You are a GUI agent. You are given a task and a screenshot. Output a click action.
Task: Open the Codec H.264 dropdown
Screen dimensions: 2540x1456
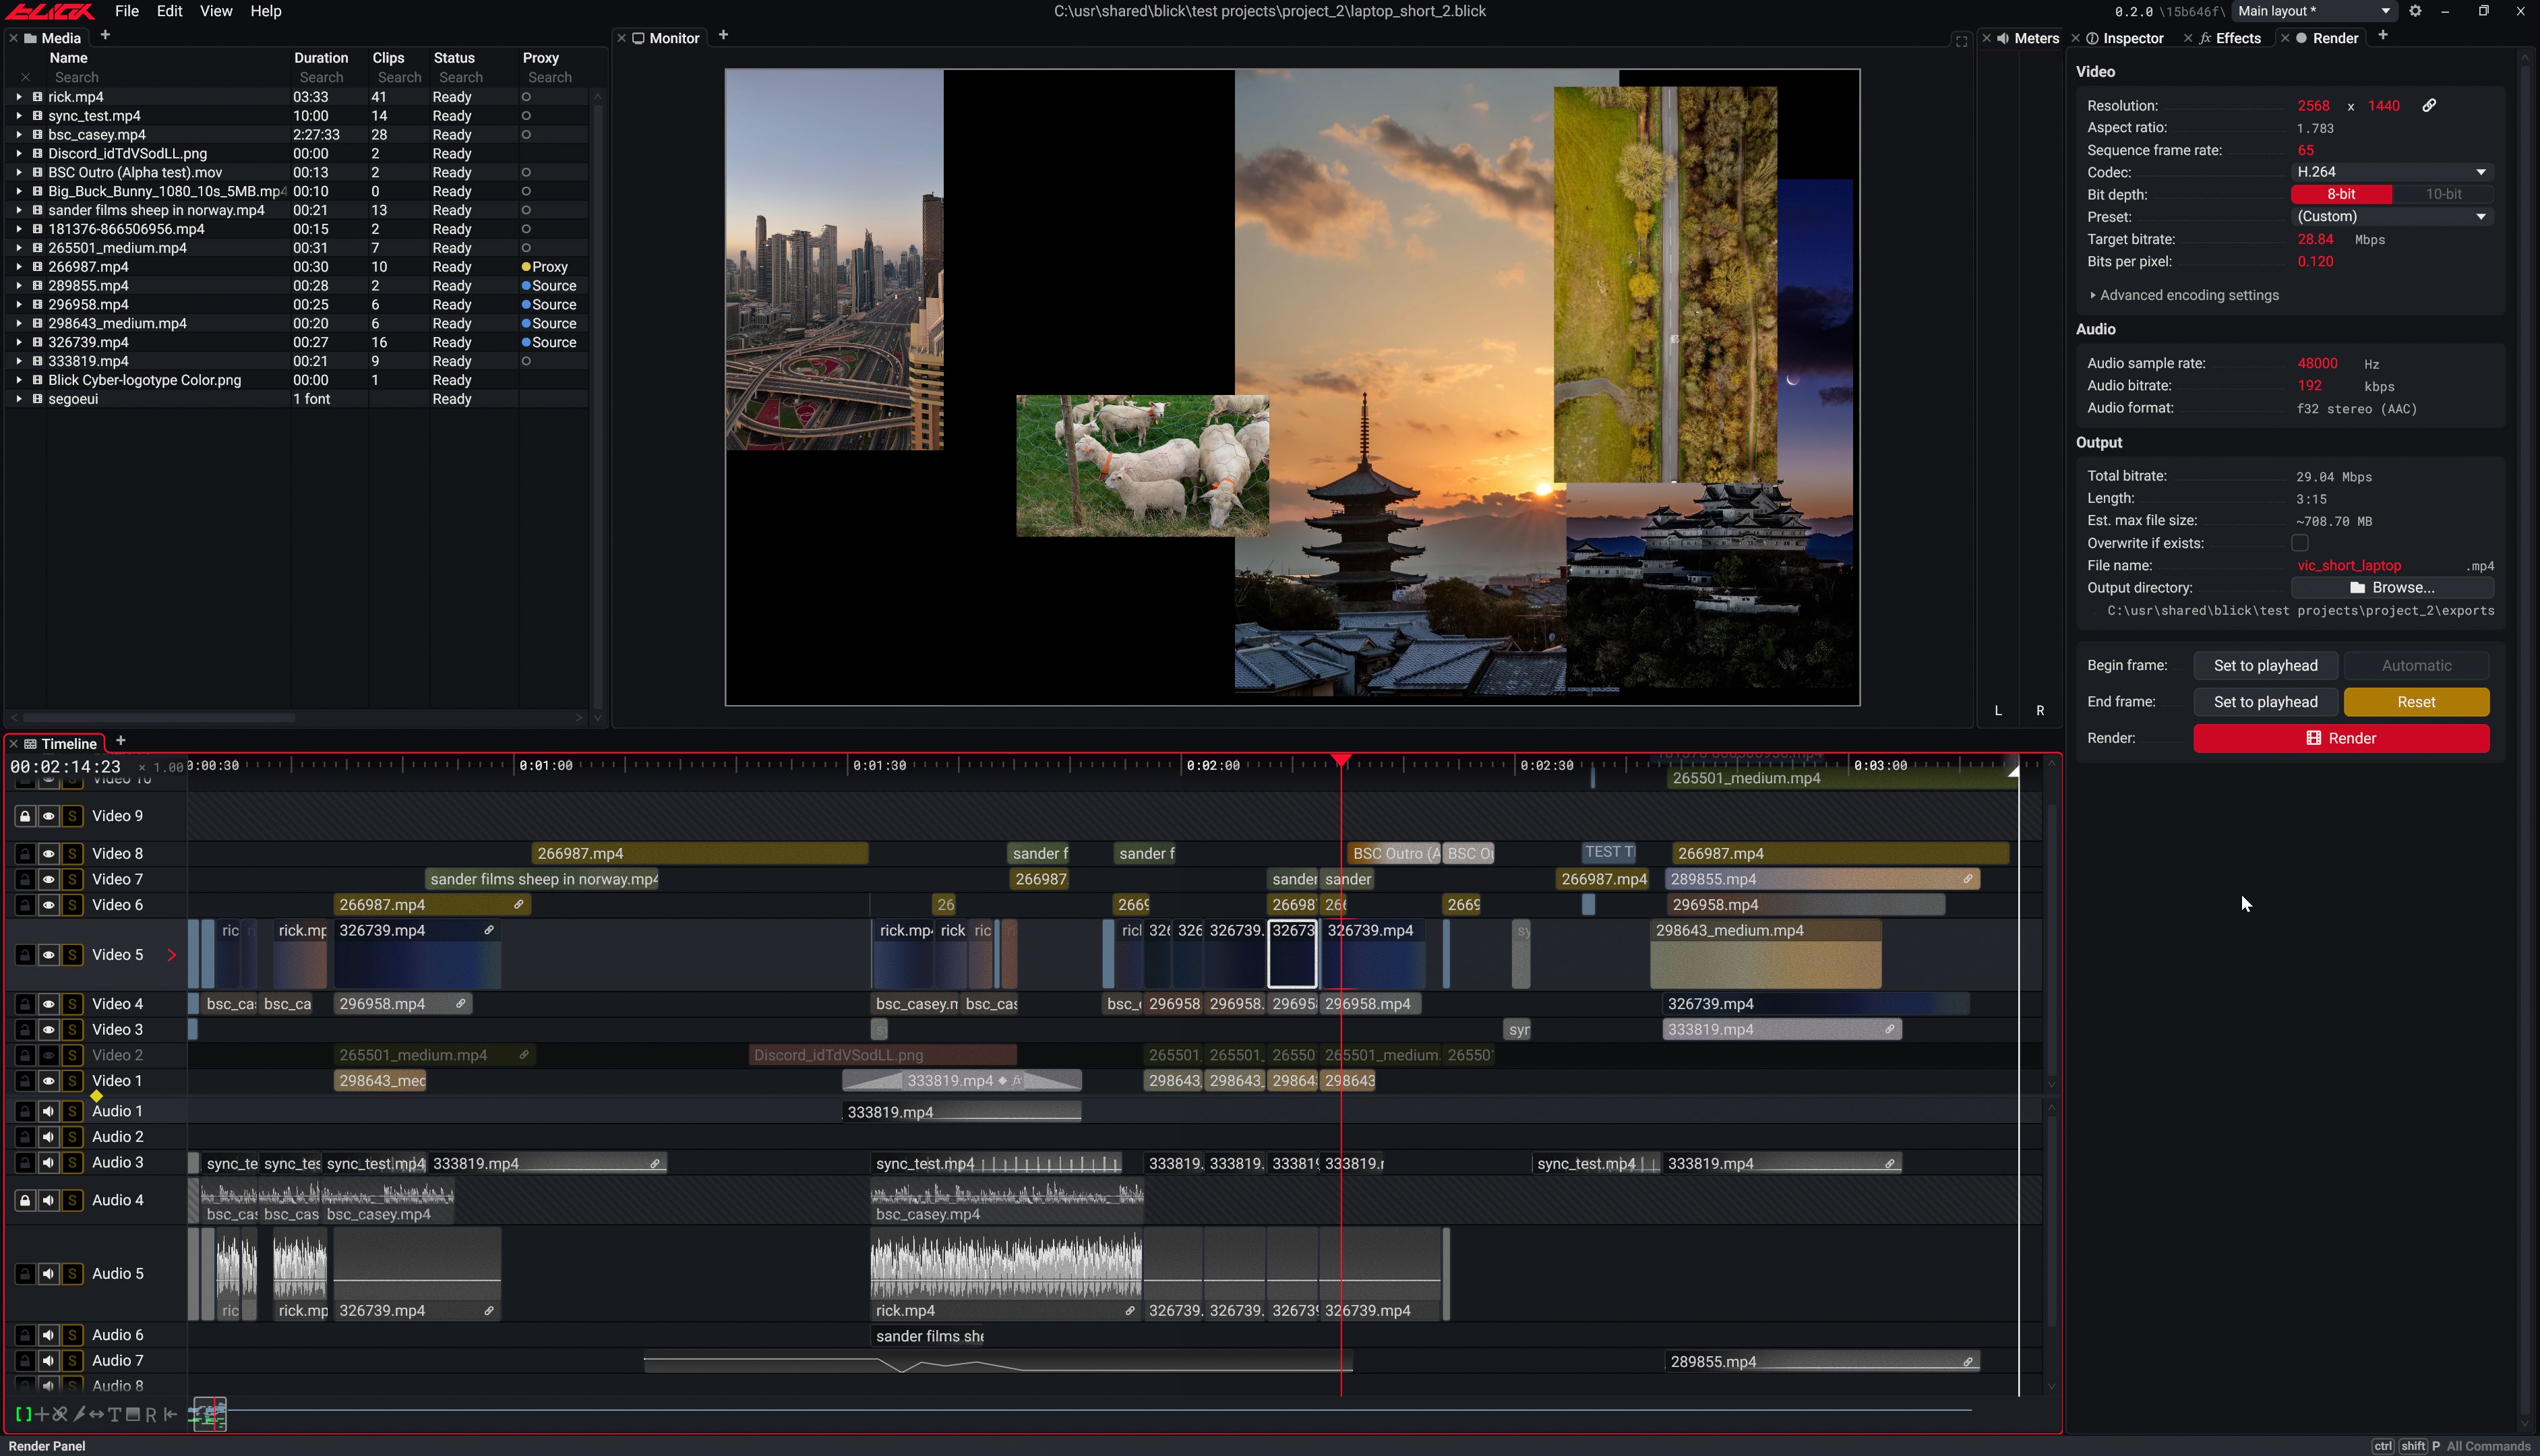[x=2392, y=172]
